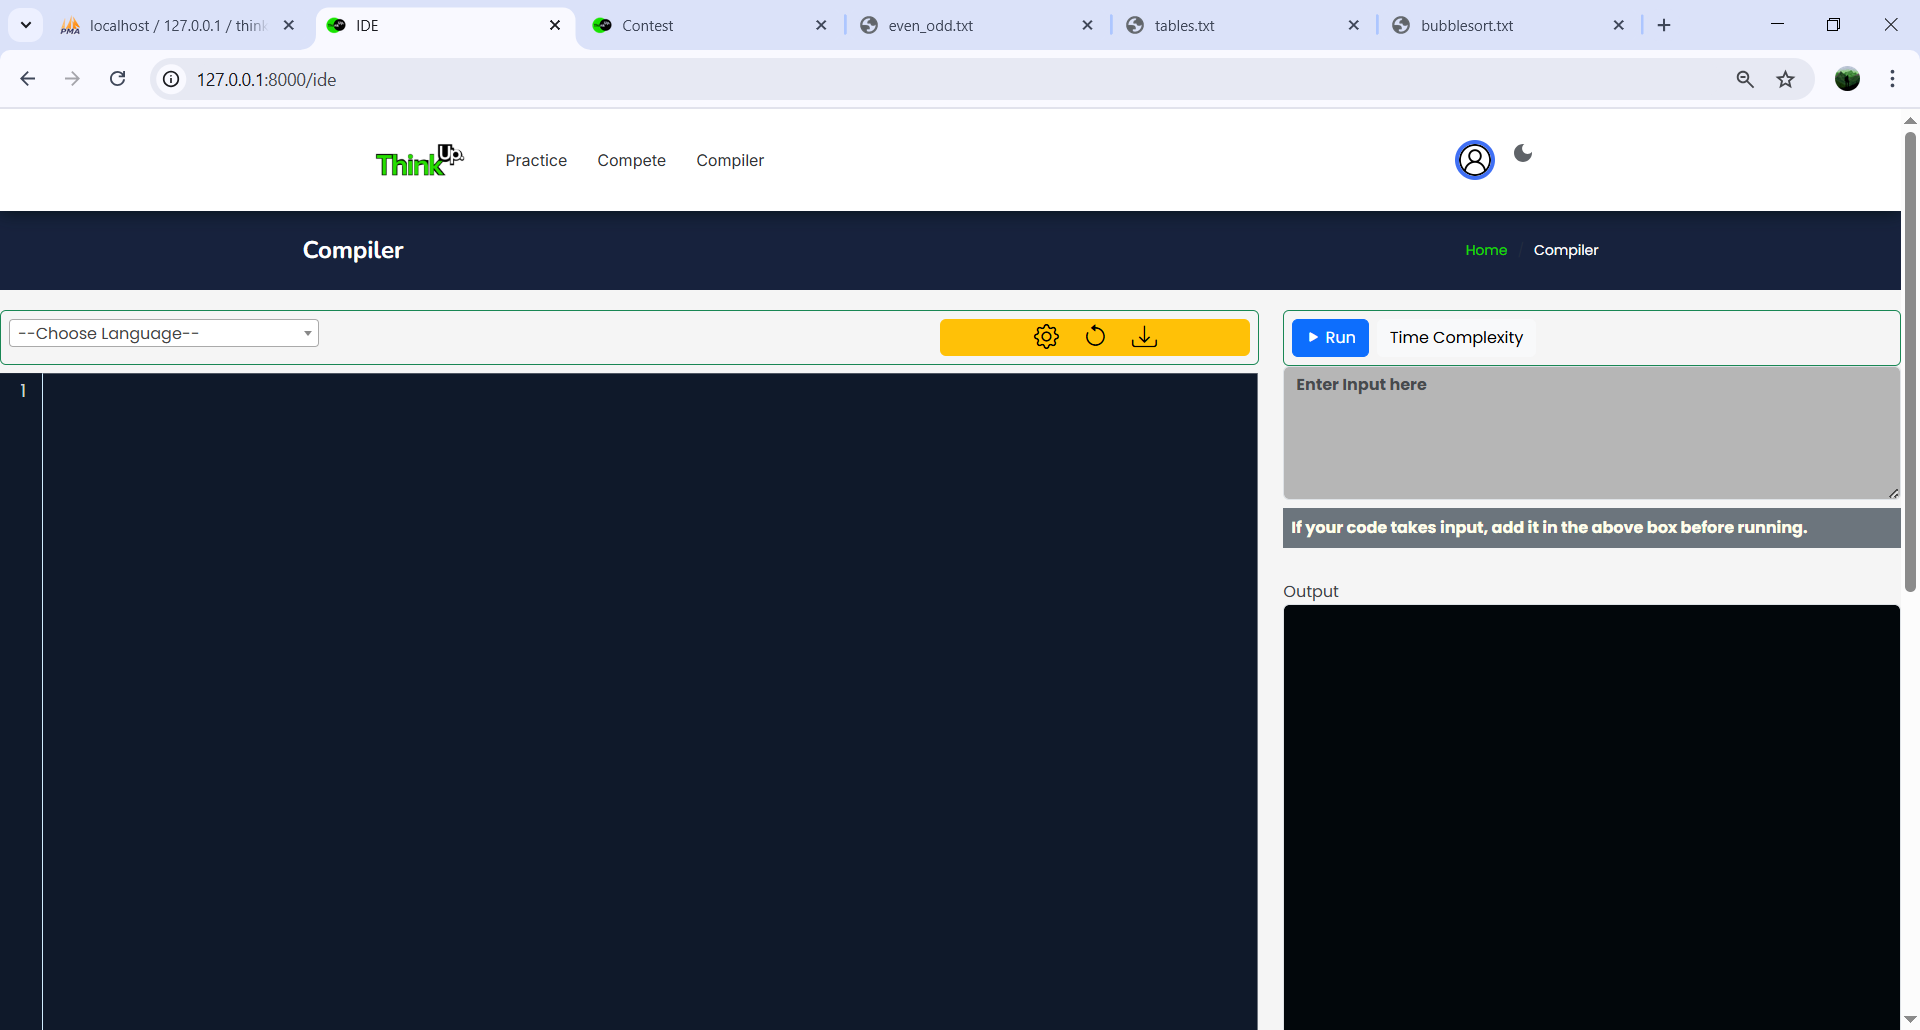
Task: Expand the Choose Language dropdown
Action: point(164,333)
